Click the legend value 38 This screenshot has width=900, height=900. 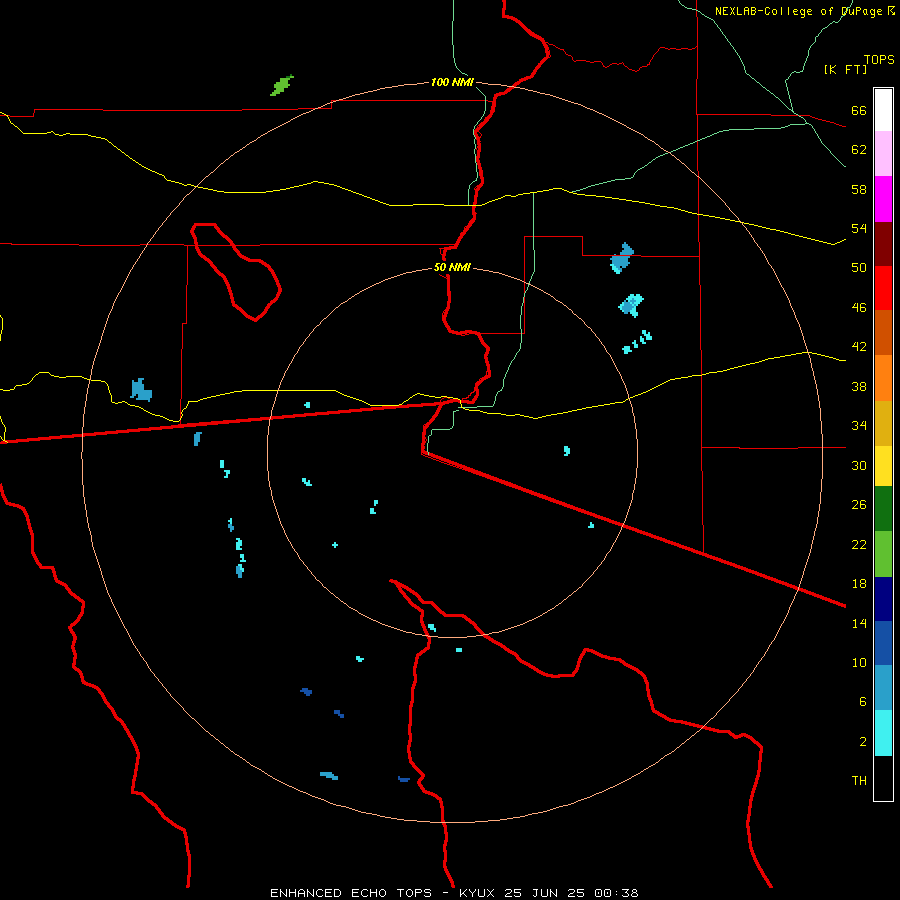tap(859, 386)
